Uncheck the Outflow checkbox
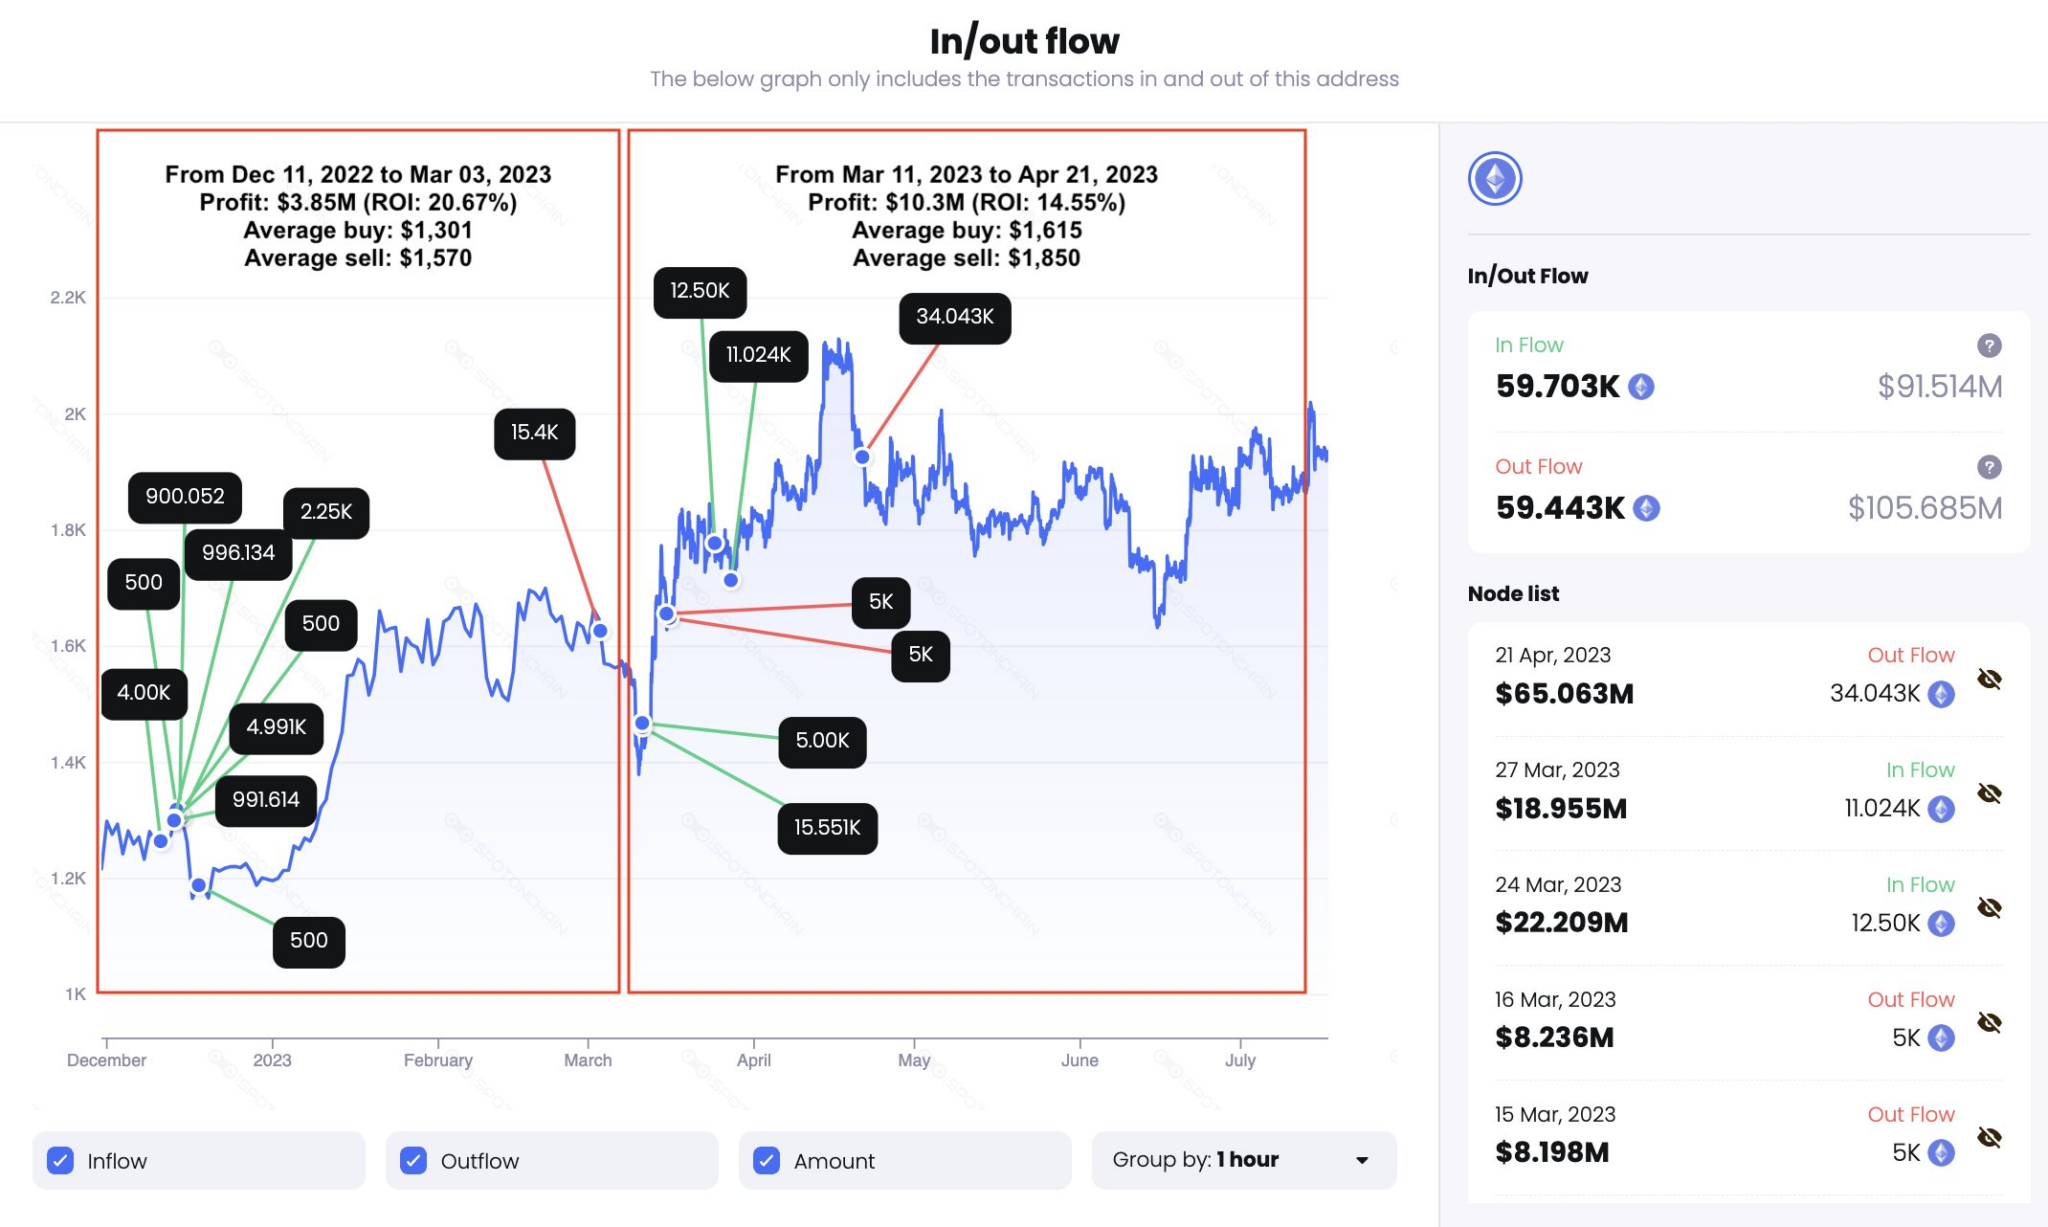This screenshot has width=2048, height=1227. pyautogui.click(x=413, y=1160)
